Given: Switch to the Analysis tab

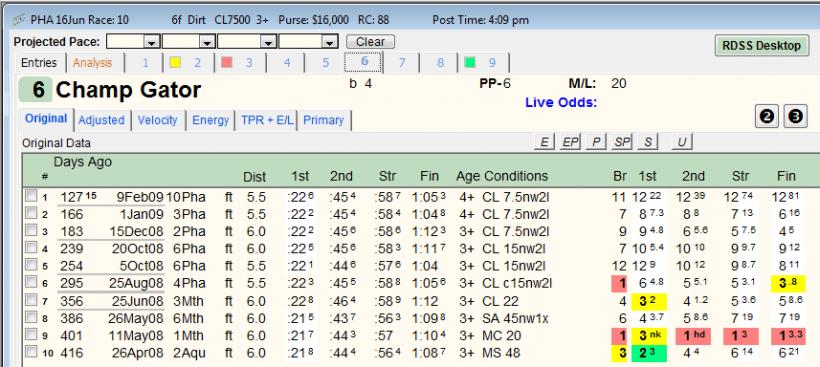Looking at the screenshot, I should (x=93, y=63).
